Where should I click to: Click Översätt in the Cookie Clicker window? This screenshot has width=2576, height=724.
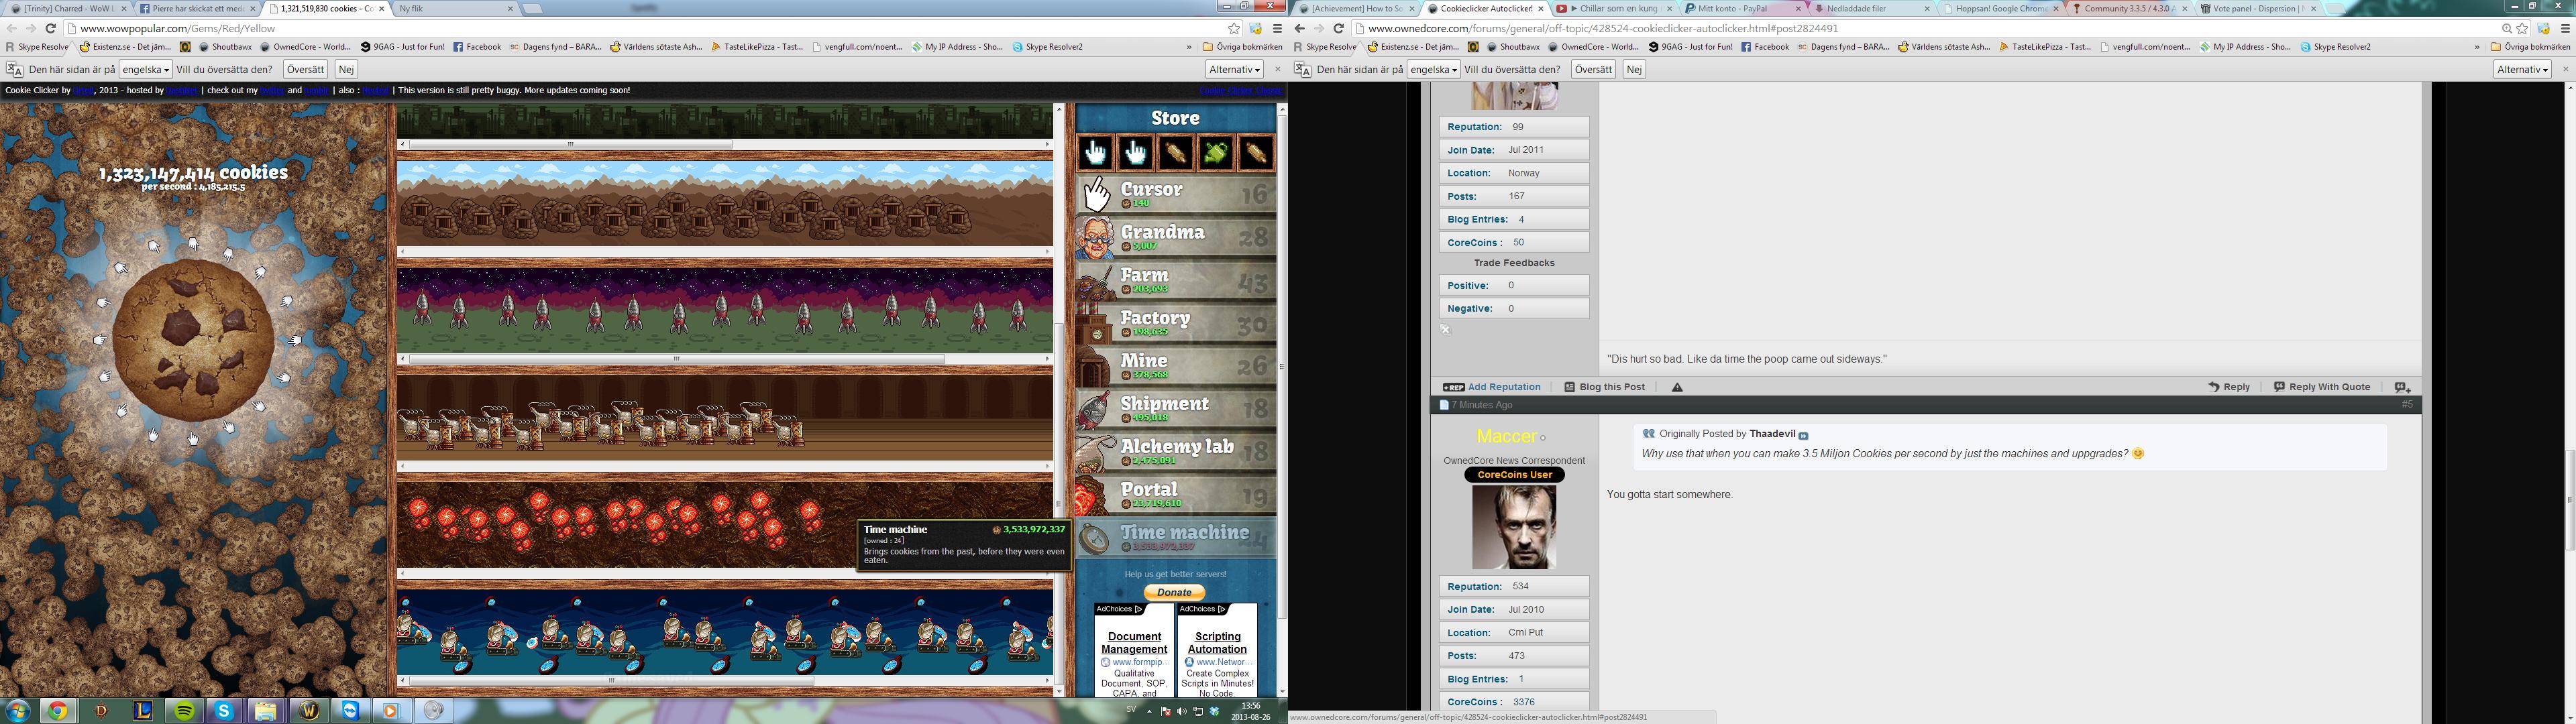pos(305,69)
